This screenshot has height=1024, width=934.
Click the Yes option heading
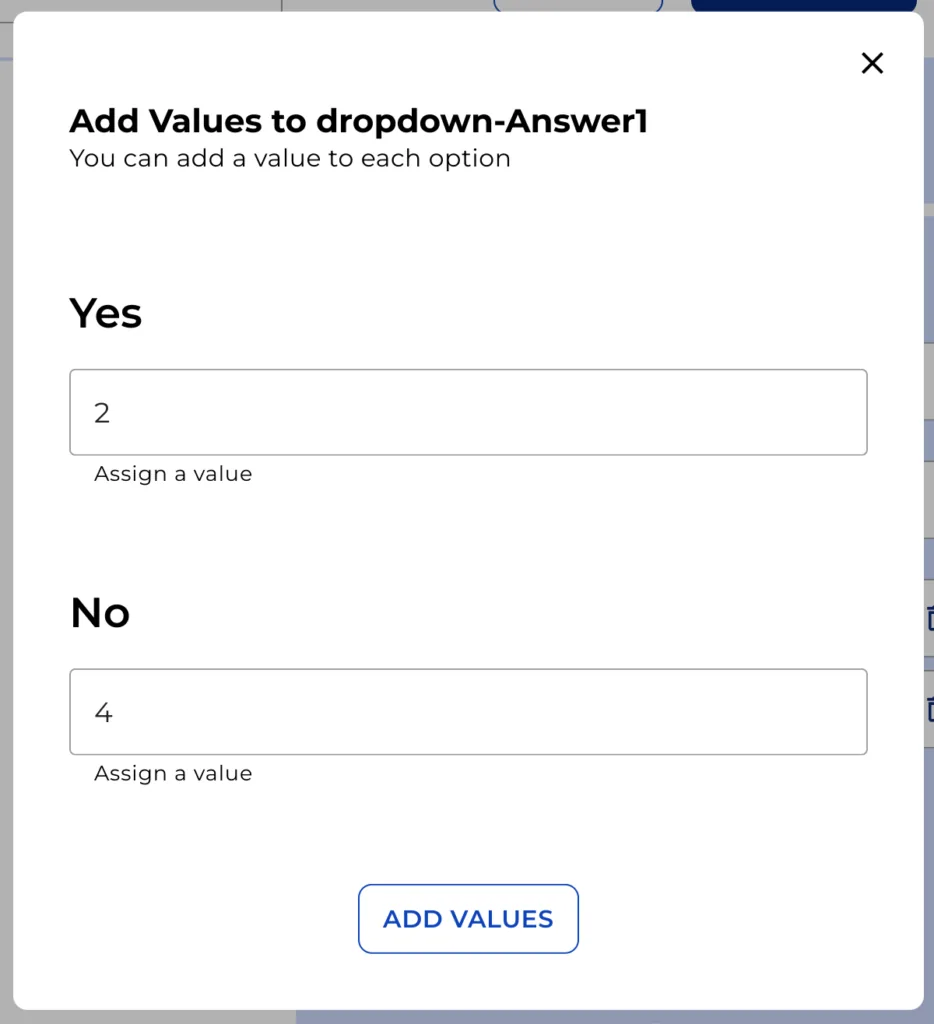[x=105, y=313]
